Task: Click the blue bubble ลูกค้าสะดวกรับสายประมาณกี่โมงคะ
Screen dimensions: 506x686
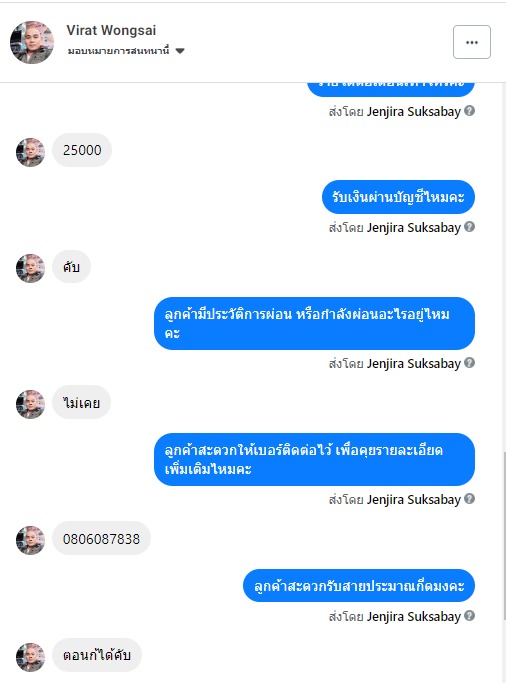Action: (359, 585)
